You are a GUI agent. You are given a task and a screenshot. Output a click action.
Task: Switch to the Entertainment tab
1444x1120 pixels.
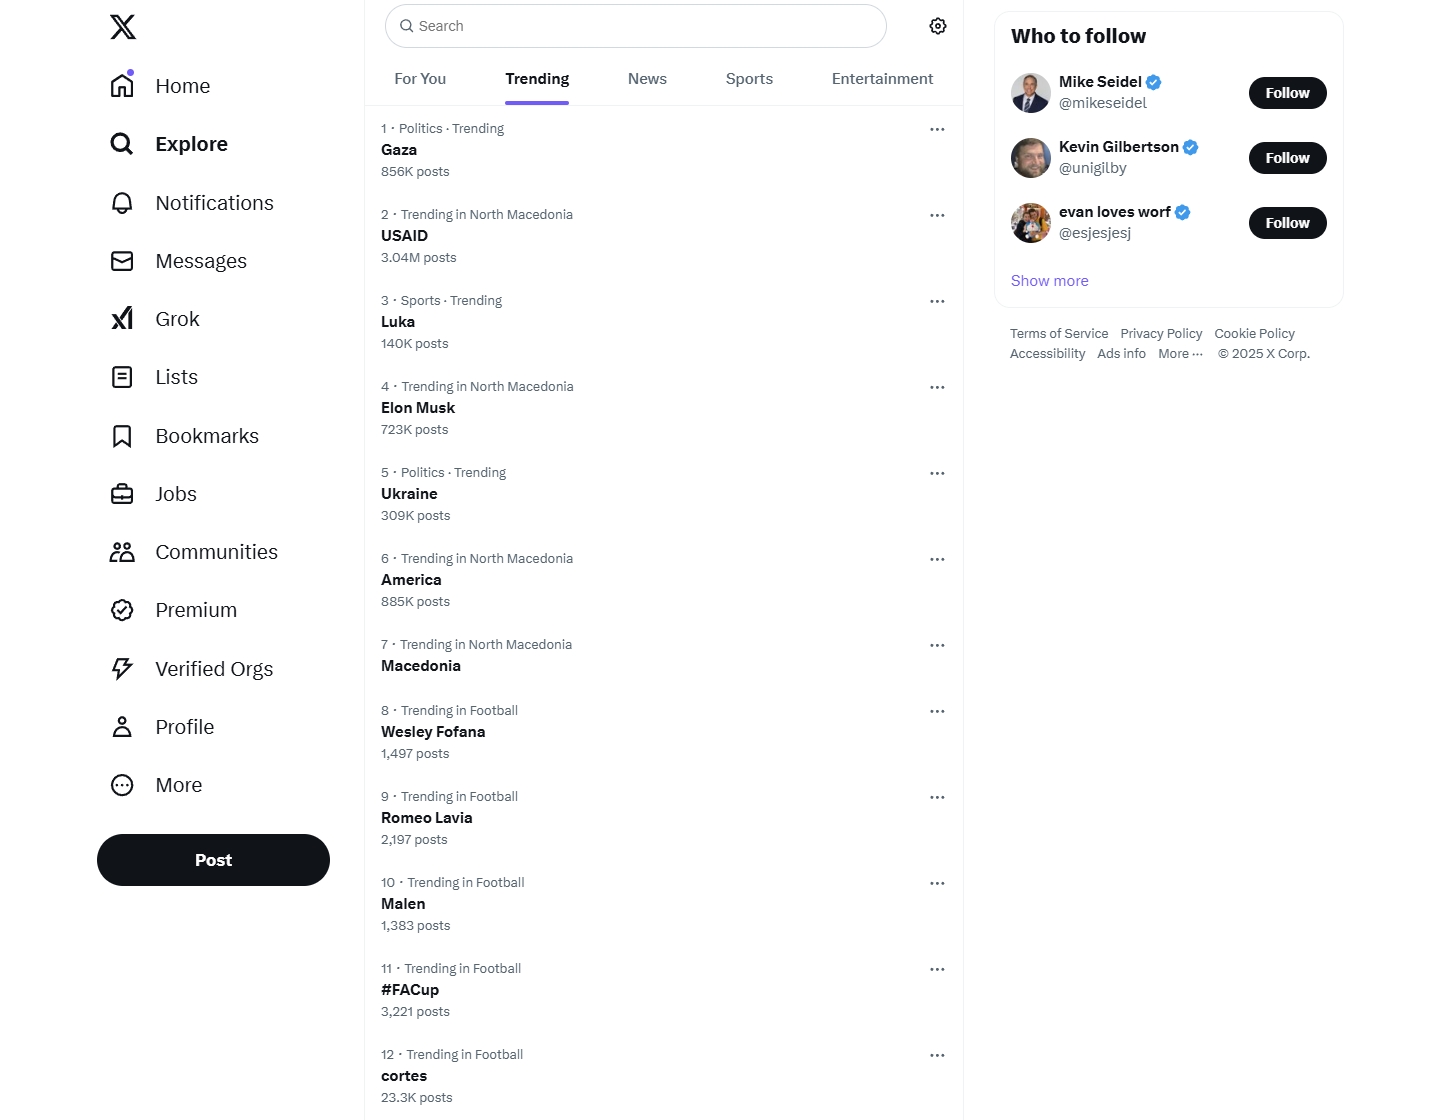click(882, 78)
